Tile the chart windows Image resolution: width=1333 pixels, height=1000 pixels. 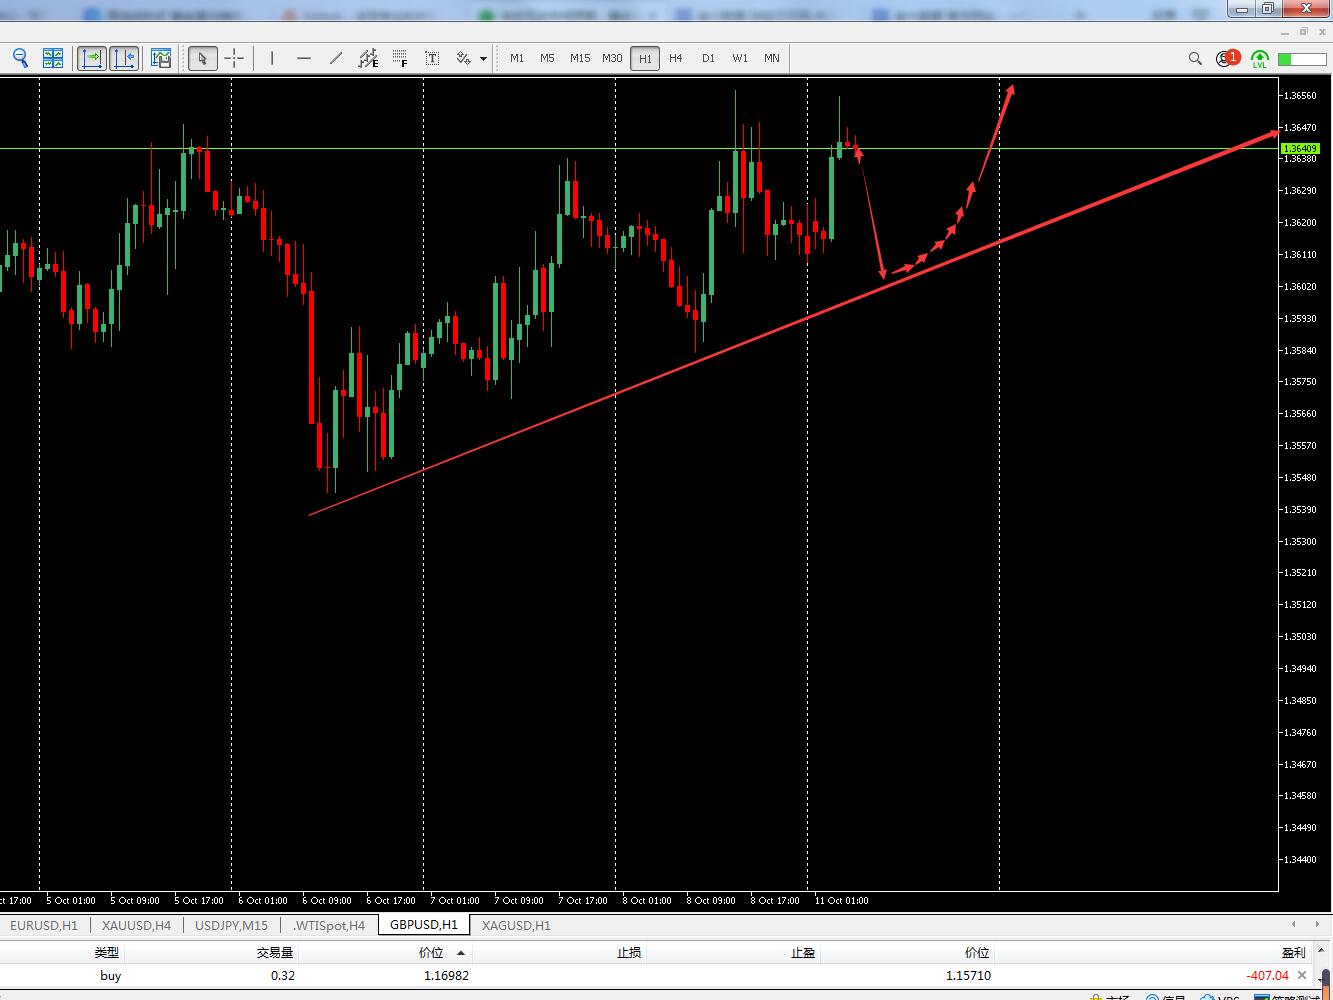click(53, 58)
